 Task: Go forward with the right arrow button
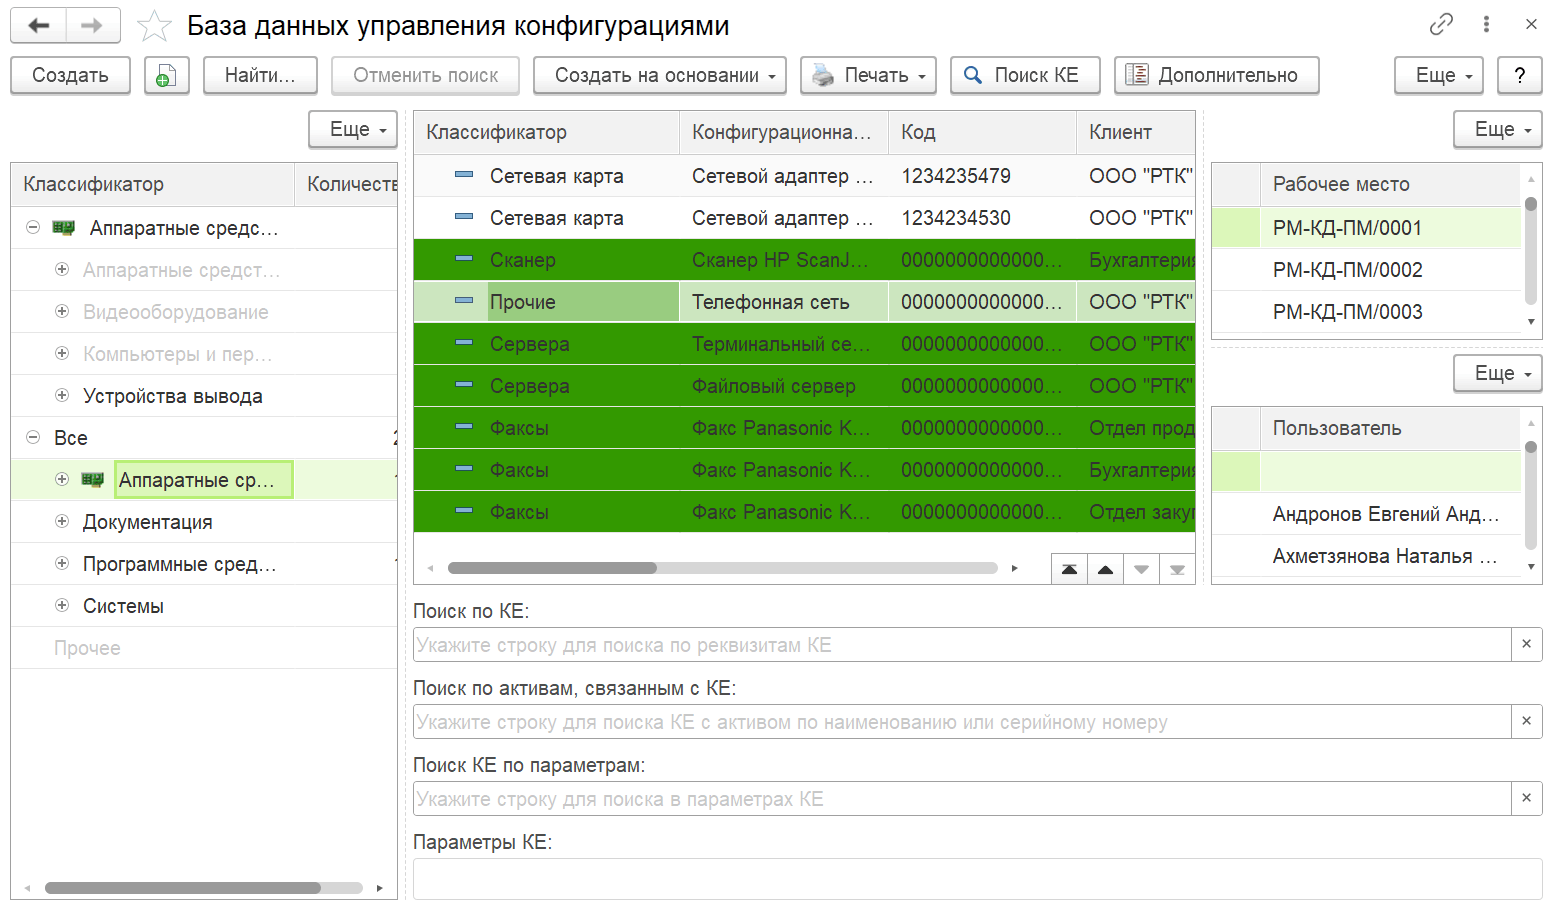[x=92, y=25]
